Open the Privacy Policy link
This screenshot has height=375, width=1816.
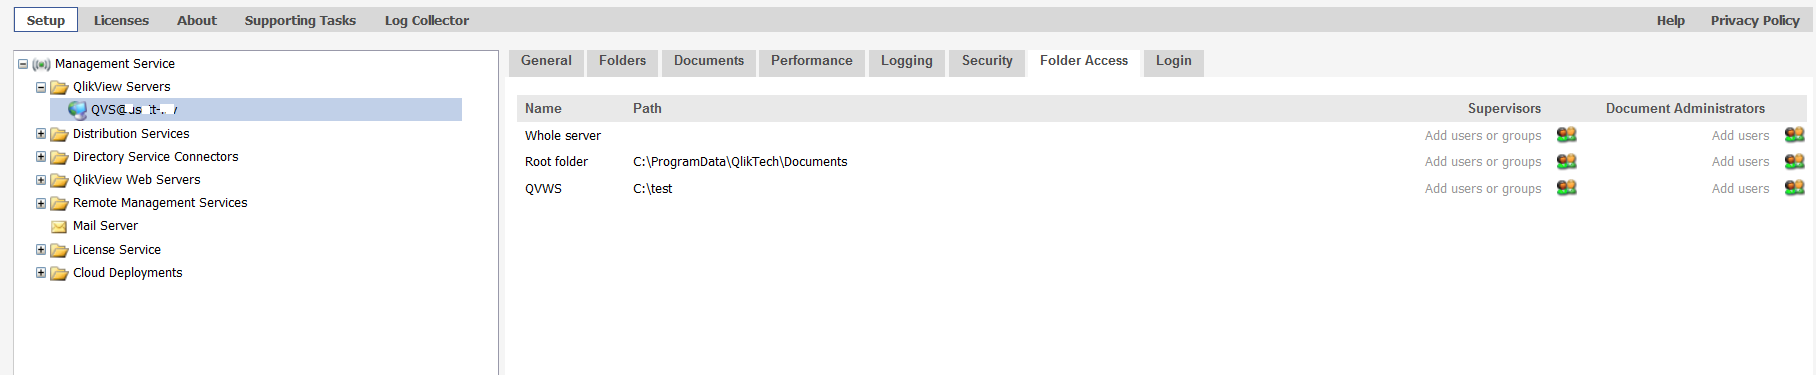[x=1755, y=20]
